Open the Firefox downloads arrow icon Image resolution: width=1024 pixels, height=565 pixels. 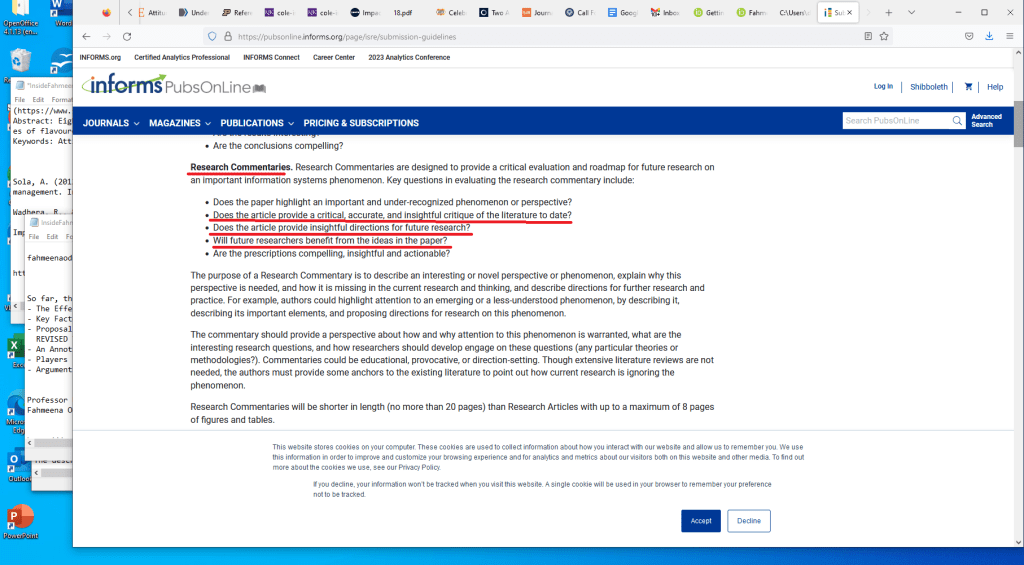989,37
